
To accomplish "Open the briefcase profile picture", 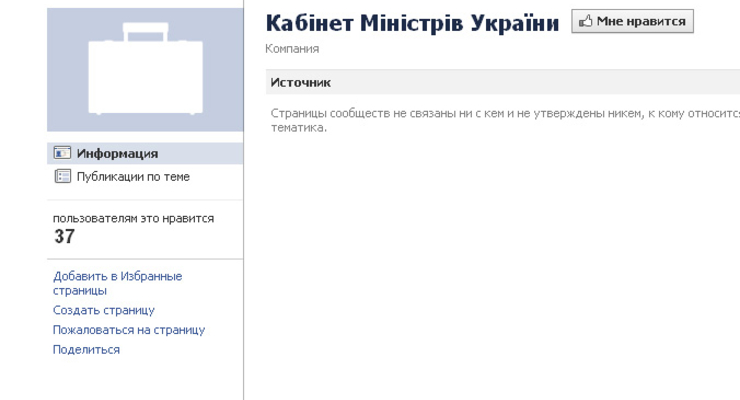I will (x=145, y=69).
